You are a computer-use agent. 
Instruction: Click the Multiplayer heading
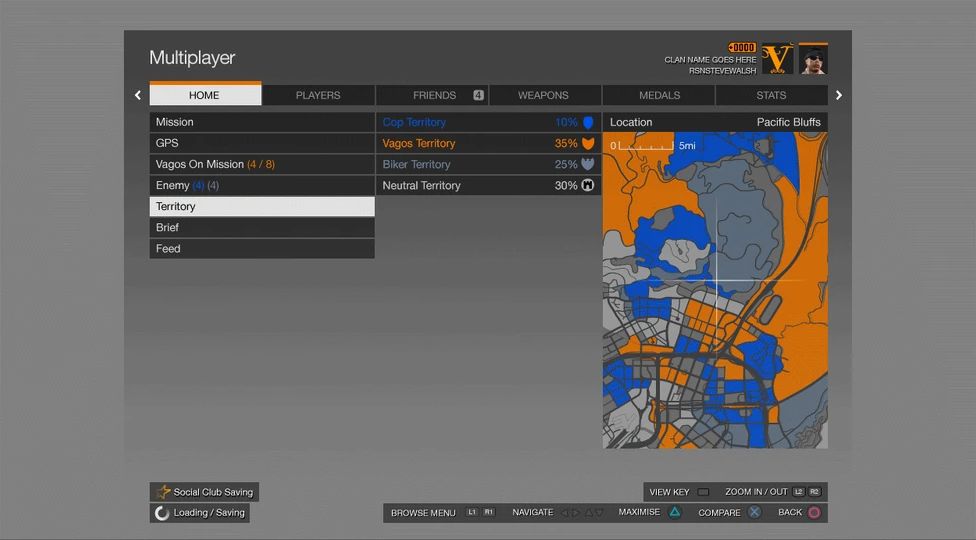point(192,58)
